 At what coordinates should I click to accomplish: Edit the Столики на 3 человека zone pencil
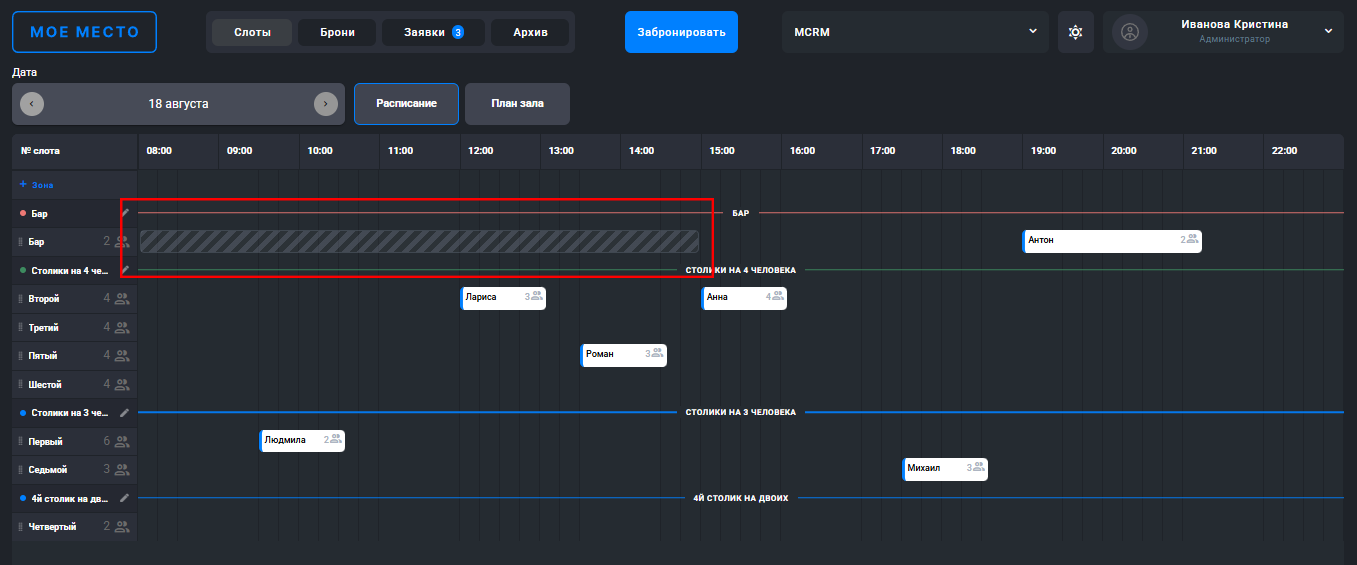click(125, 412)
